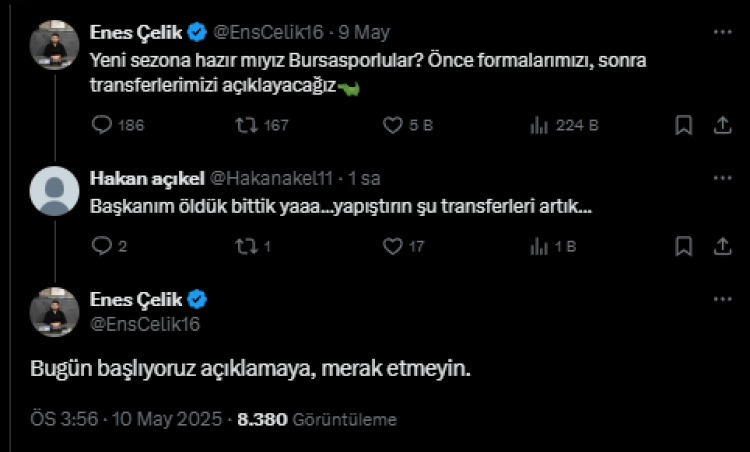Like Hakan açıkel's reply with 17 likes

click(x=394, y=245)
